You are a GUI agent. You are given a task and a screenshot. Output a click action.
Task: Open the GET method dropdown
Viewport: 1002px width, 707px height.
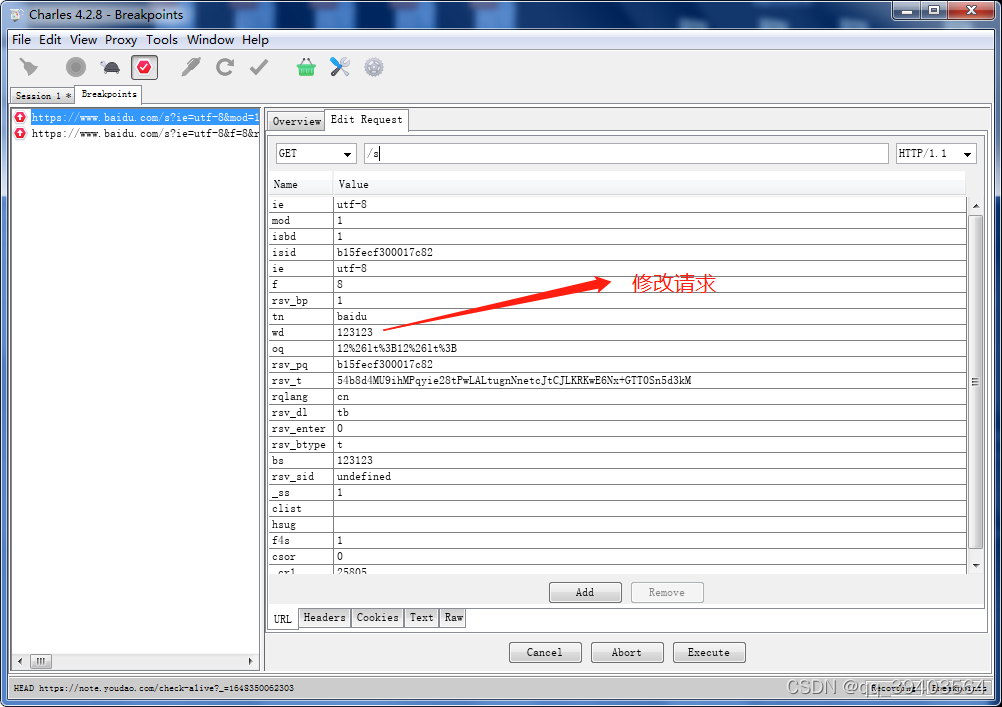click(316, 153)
